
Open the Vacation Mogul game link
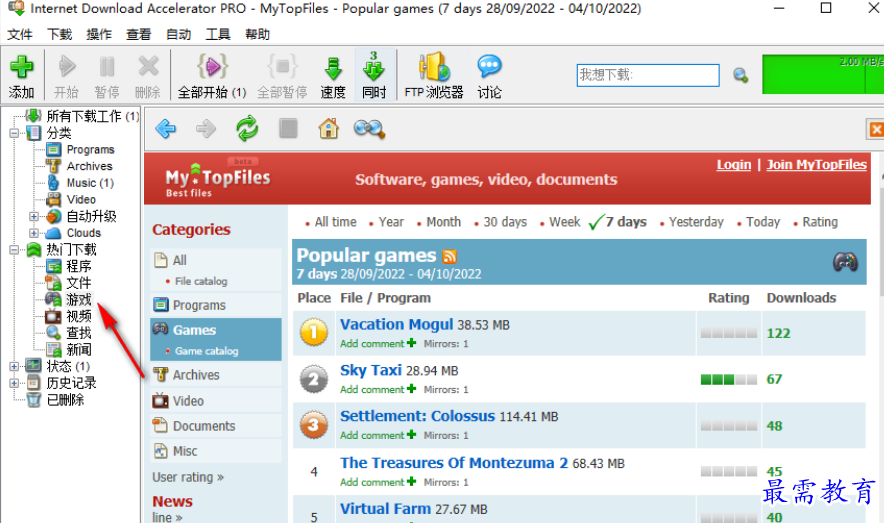(396, 325)
